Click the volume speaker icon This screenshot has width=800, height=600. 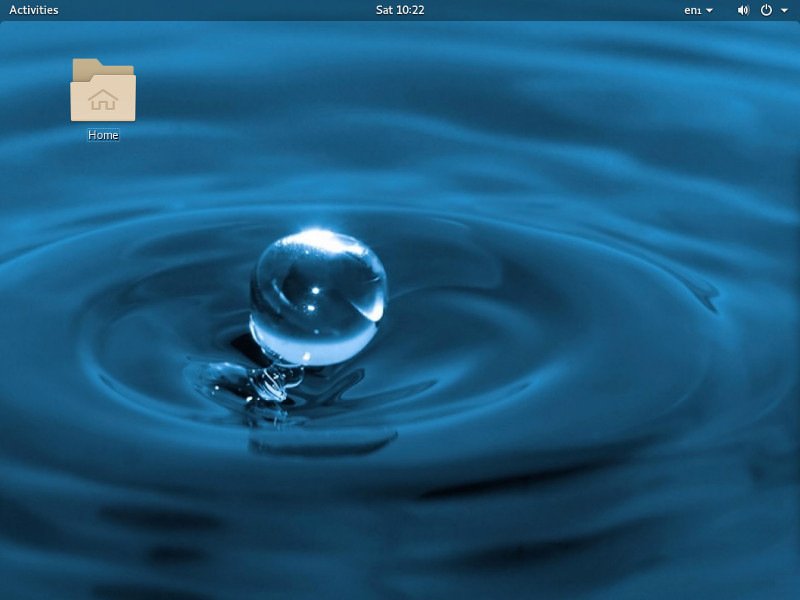(x=743, y=10)
